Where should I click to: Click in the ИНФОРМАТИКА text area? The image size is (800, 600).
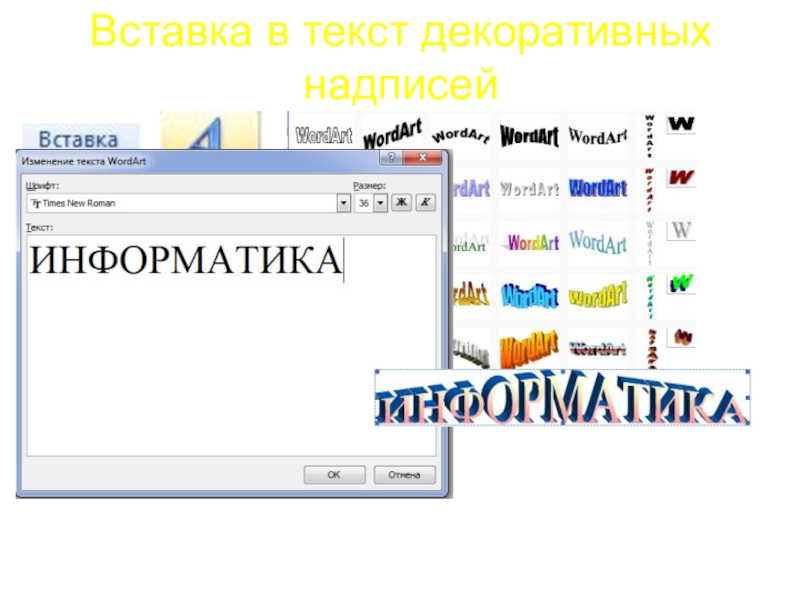tap(231, 345)
